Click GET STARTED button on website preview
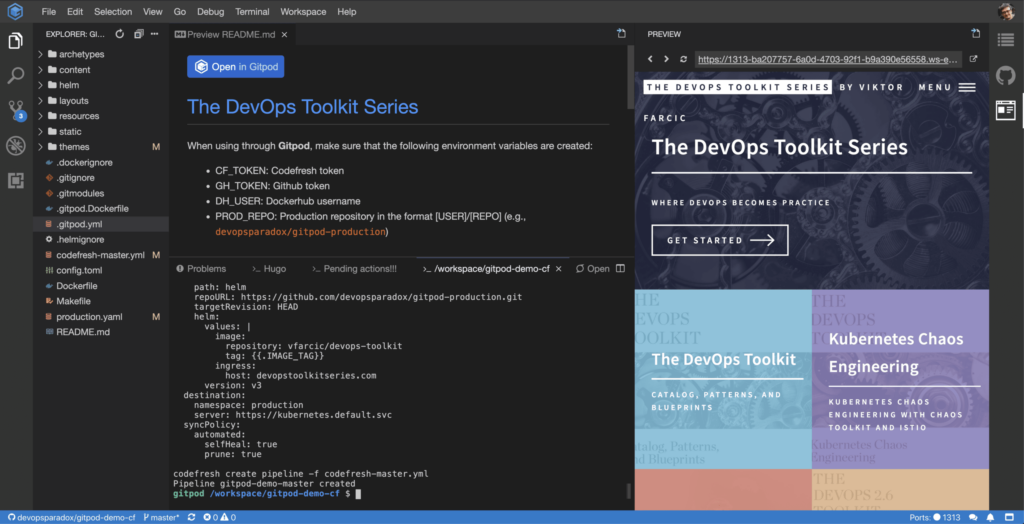This screenshot has width=1024, height=524. [x=720, y=240]
